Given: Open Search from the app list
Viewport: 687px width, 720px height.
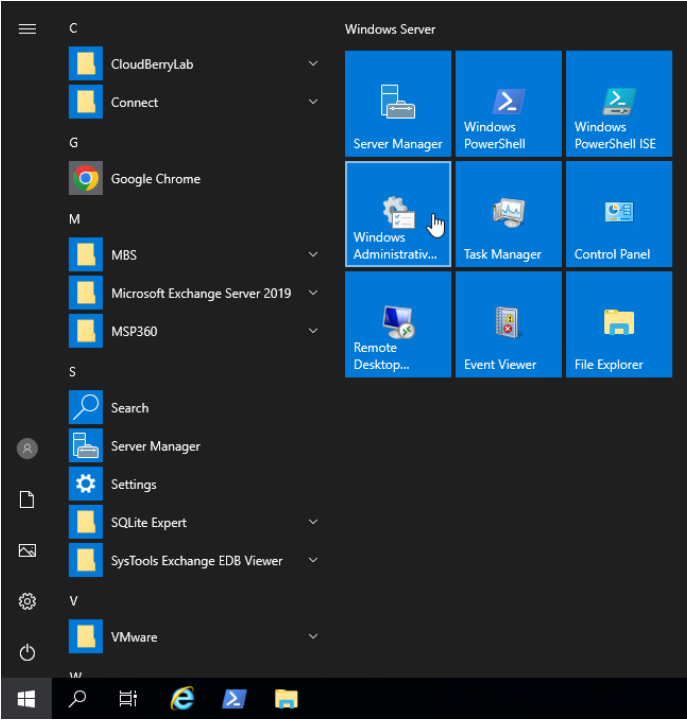Looking at the screenshot, I should tap(193, 407).
